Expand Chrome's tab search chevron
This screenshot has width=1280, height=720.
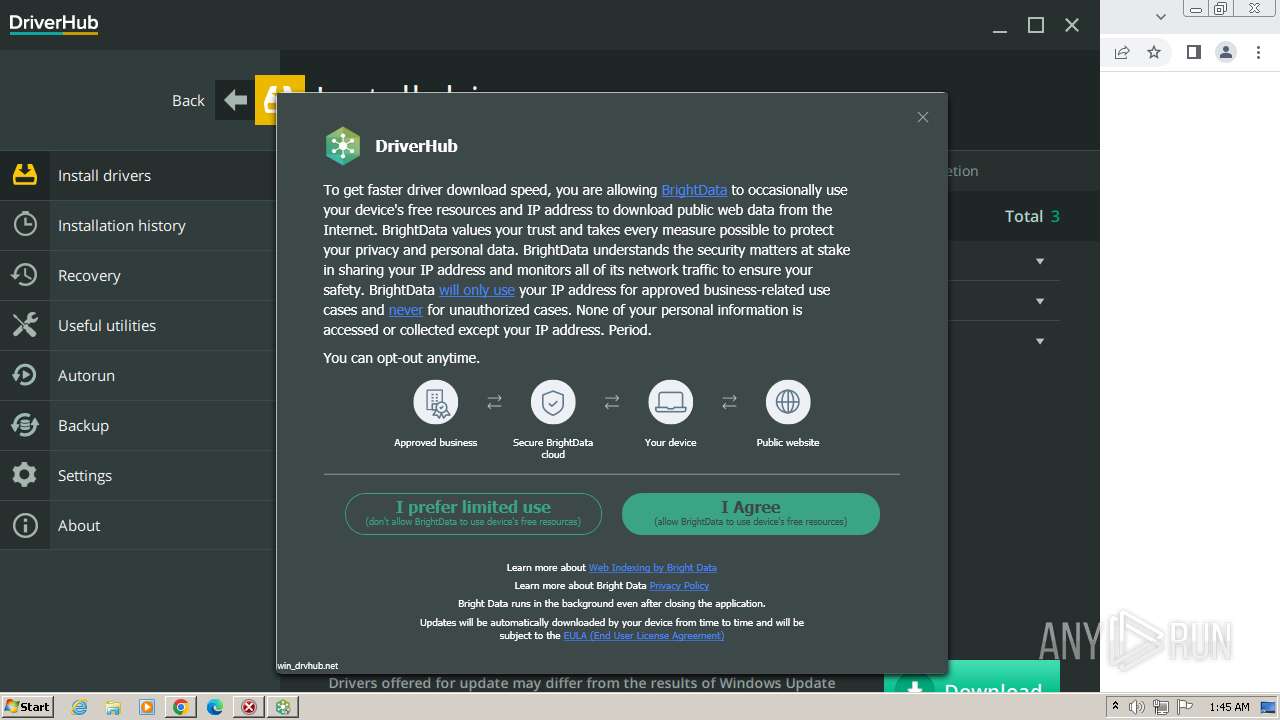point(1161,16)
